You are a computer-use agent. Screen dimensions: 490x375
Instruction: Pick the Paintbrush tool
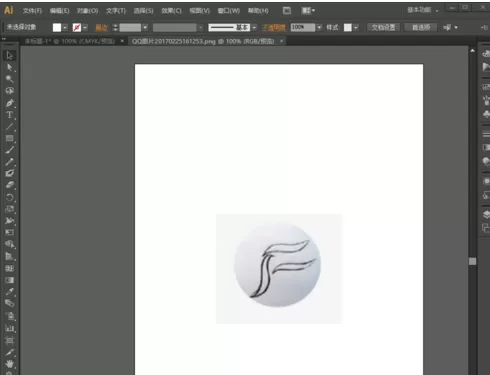(x=9, y=150)
